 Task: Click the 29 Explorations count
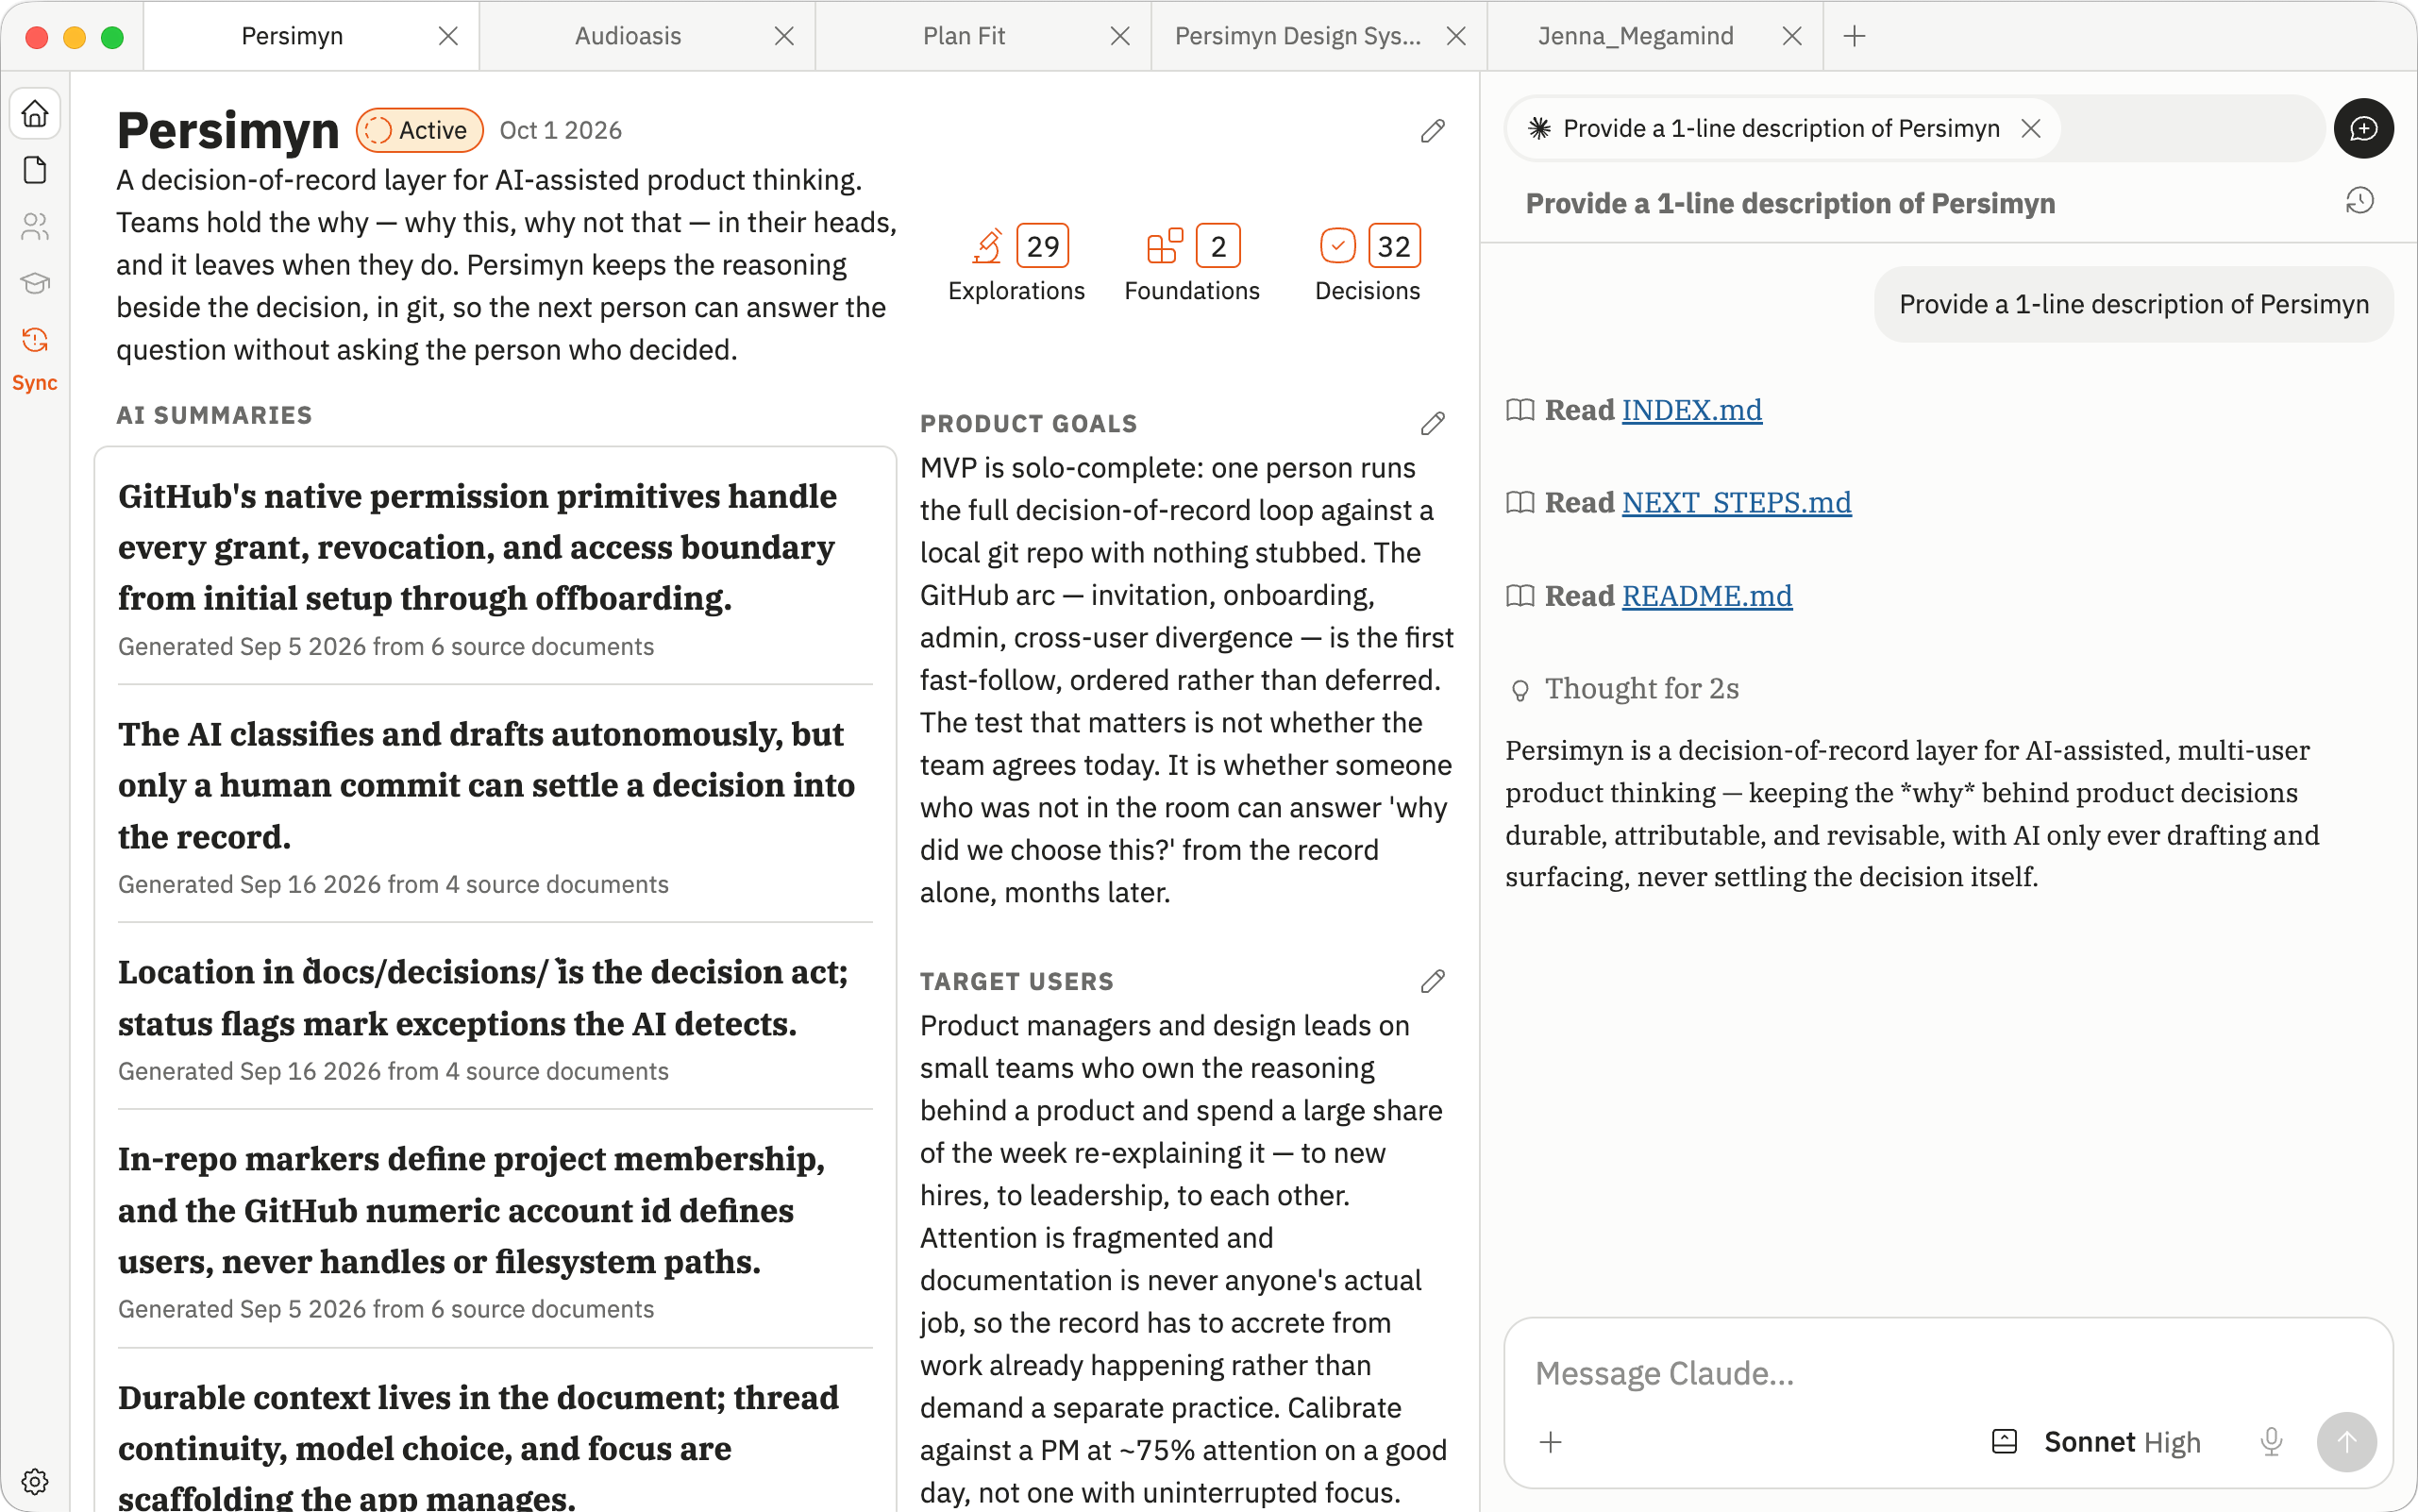1042,246
